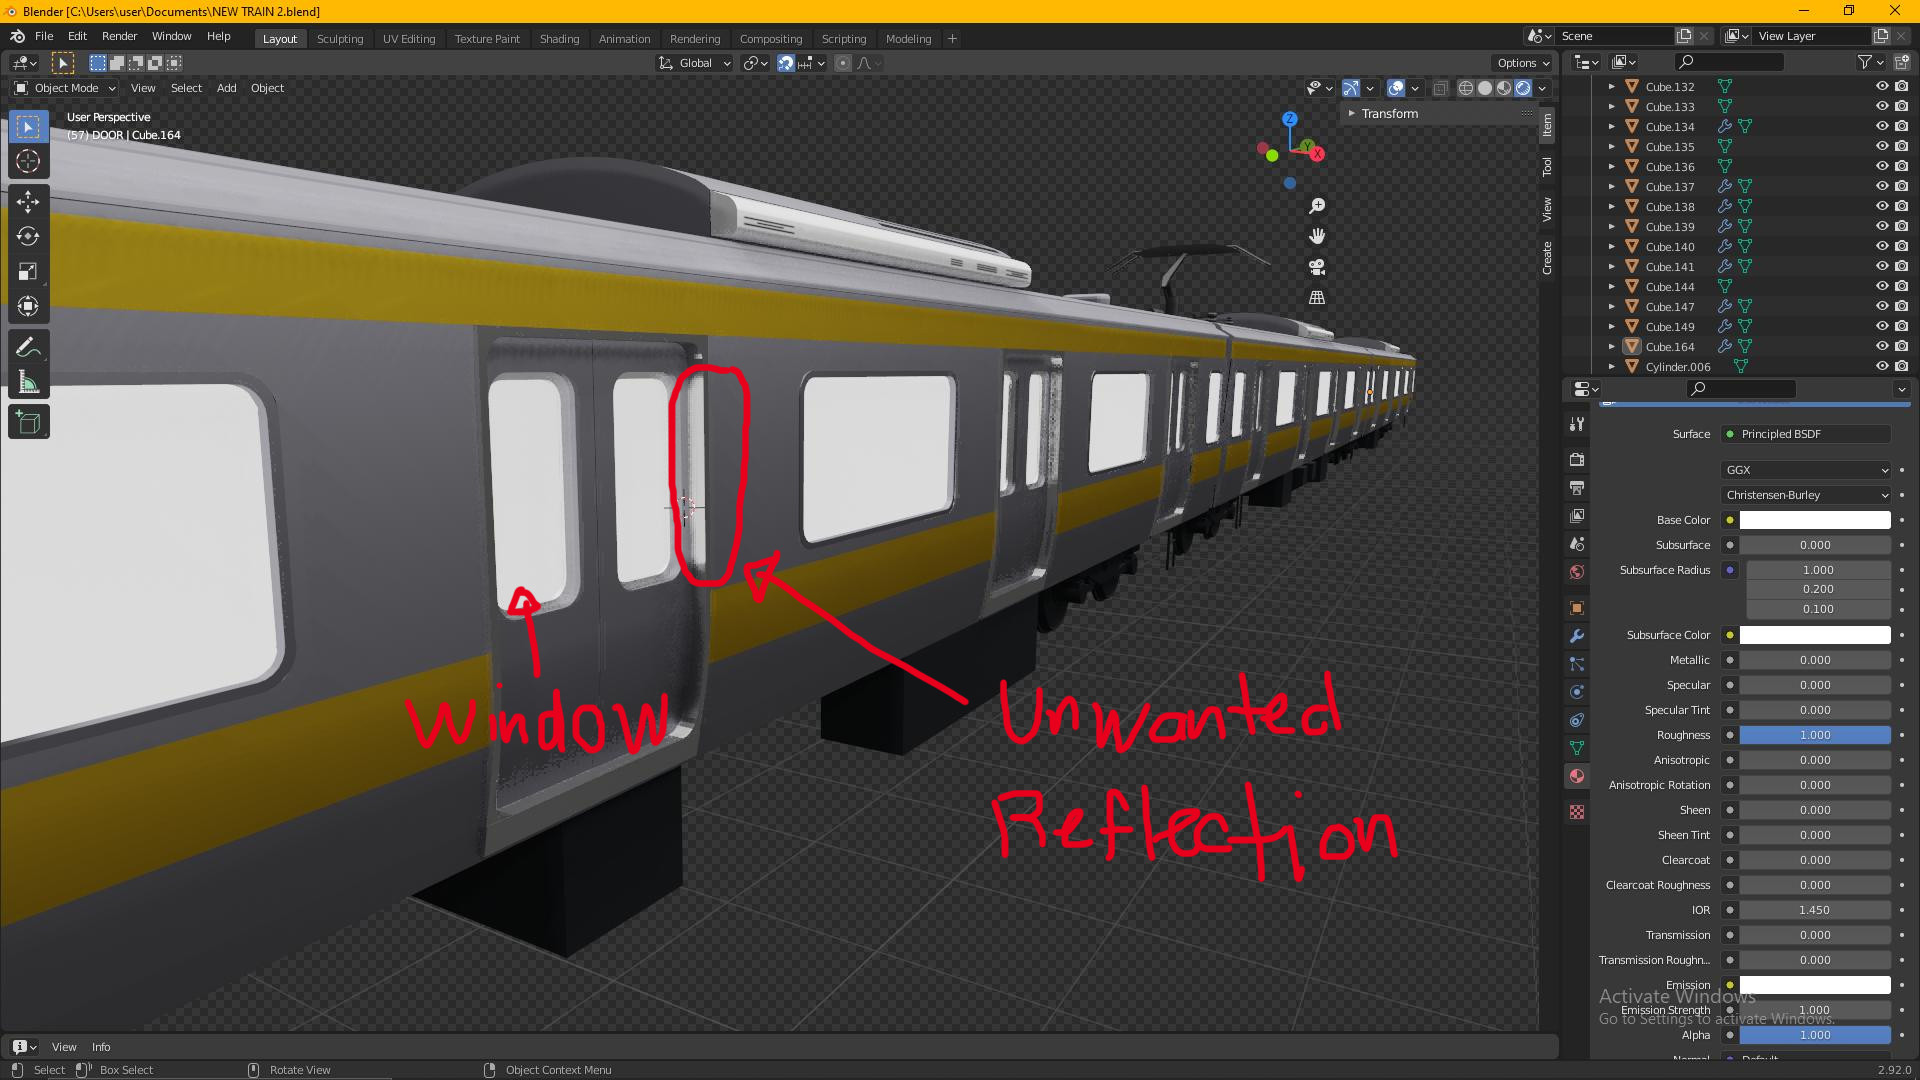
Task: Select the Move tool in toolbar
Action: click(x=29, y=199)
